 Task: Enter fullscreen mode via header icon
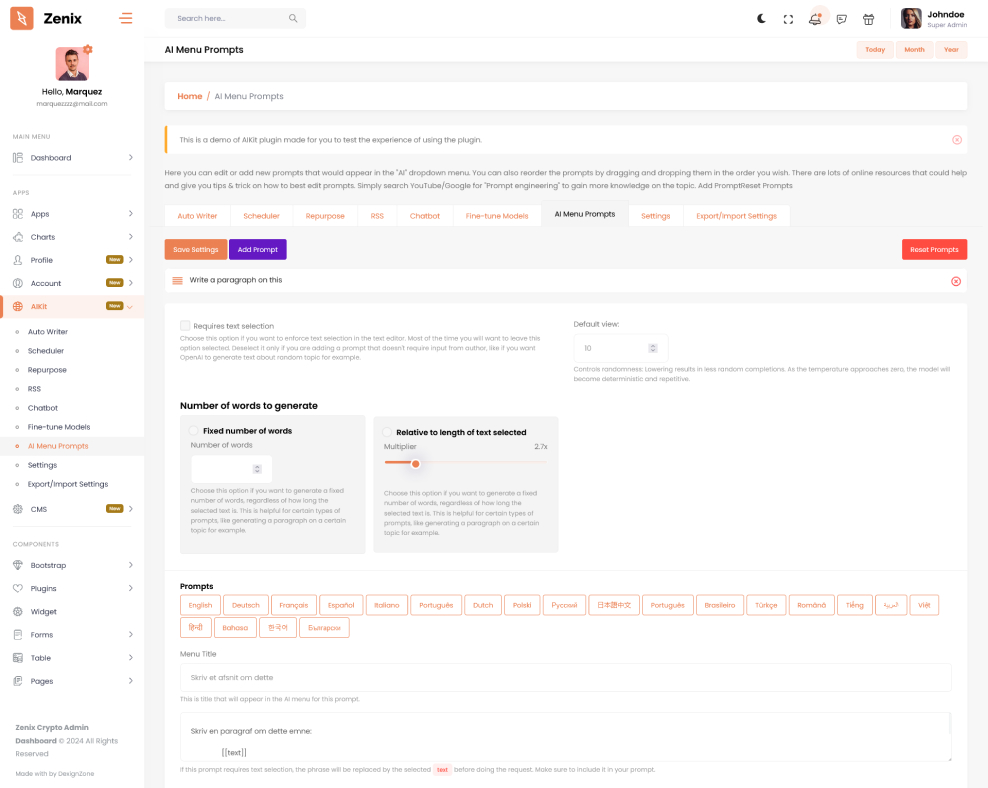(788, 19)
